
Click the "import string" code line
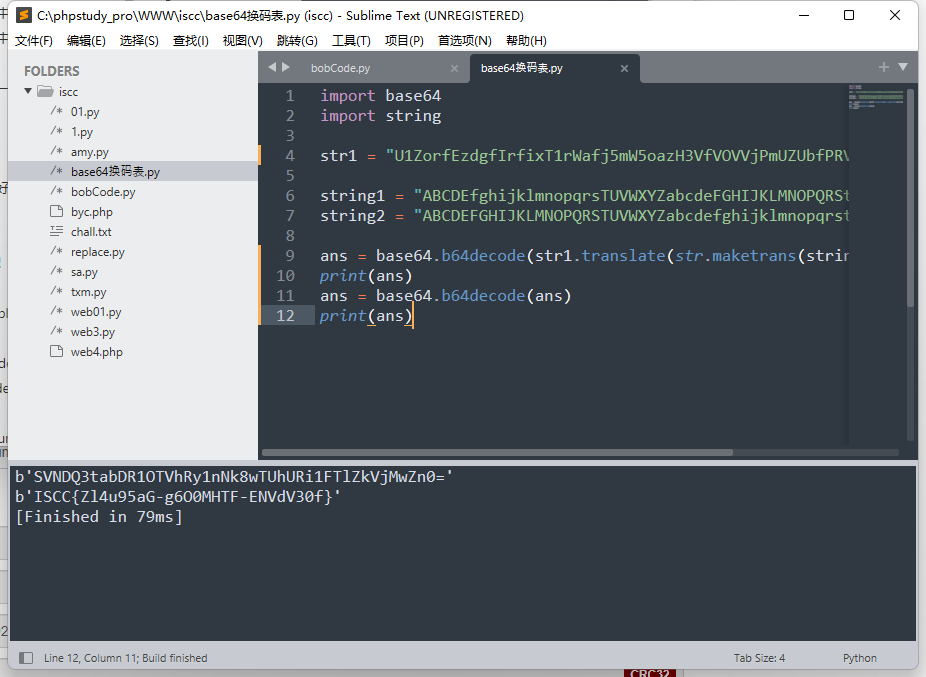coord(380,116)
